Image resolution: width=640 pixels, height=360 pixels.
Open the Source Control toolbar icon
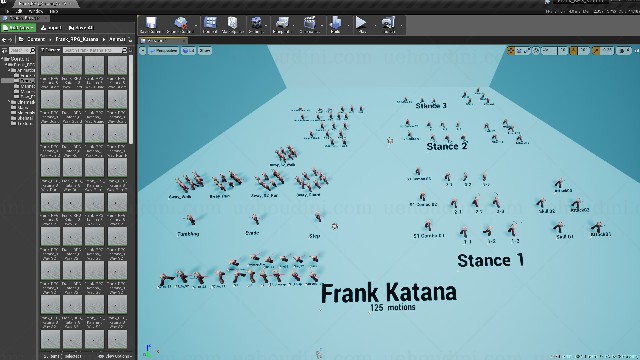pyautogui.click(x=180, y=24)
